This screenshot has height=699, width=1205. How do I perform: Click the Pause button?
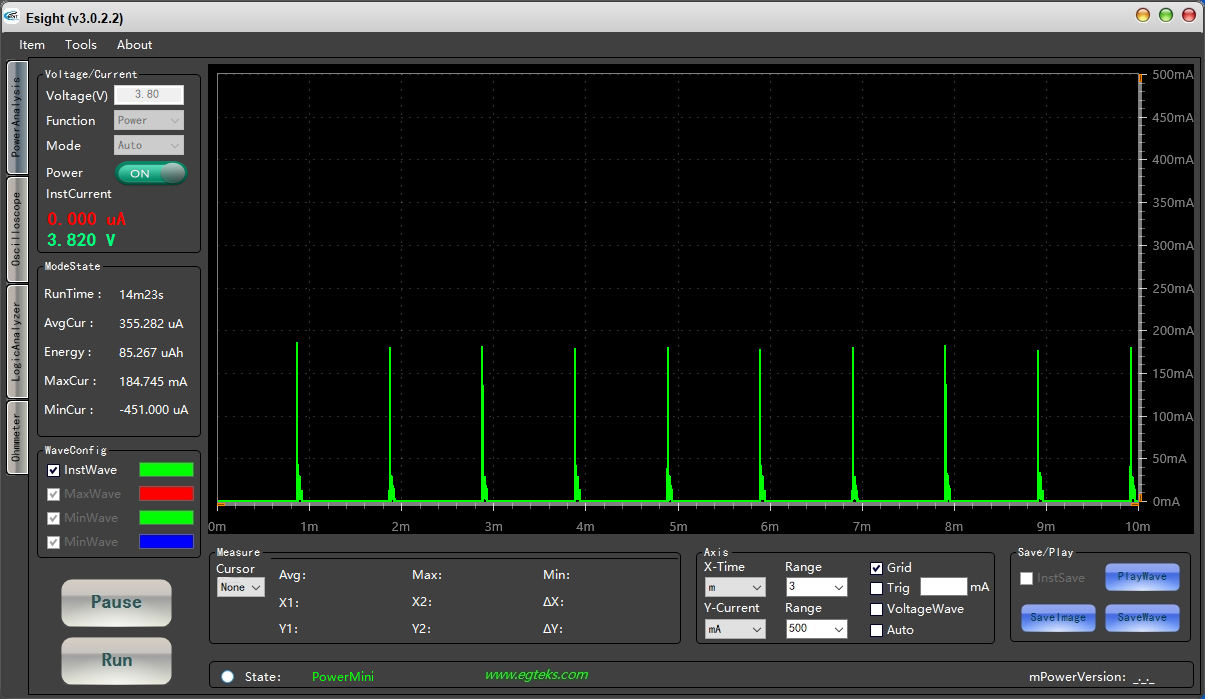pos(116,603)
